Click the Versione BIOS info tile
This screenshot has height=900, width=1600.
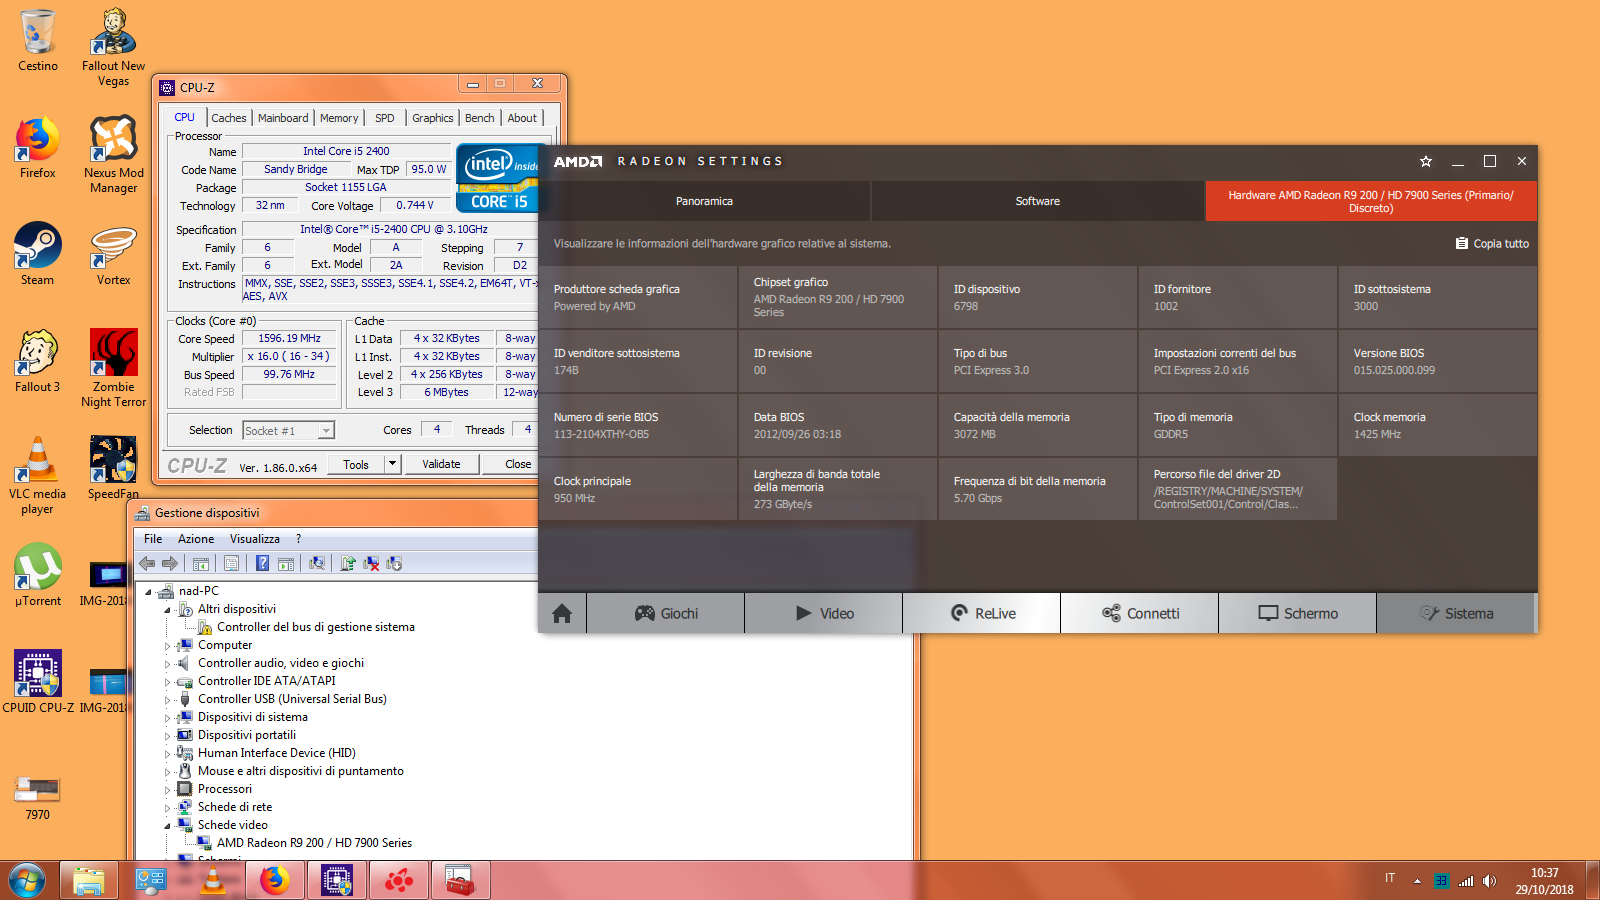[1438, 361]
